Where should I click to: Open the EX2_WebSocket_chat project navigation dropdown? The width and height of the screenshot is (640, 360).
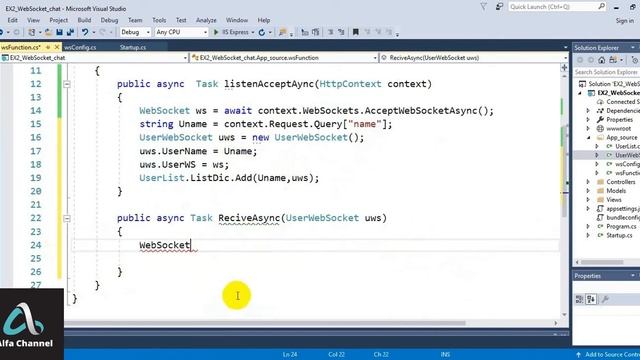click(x=185, y=58)
